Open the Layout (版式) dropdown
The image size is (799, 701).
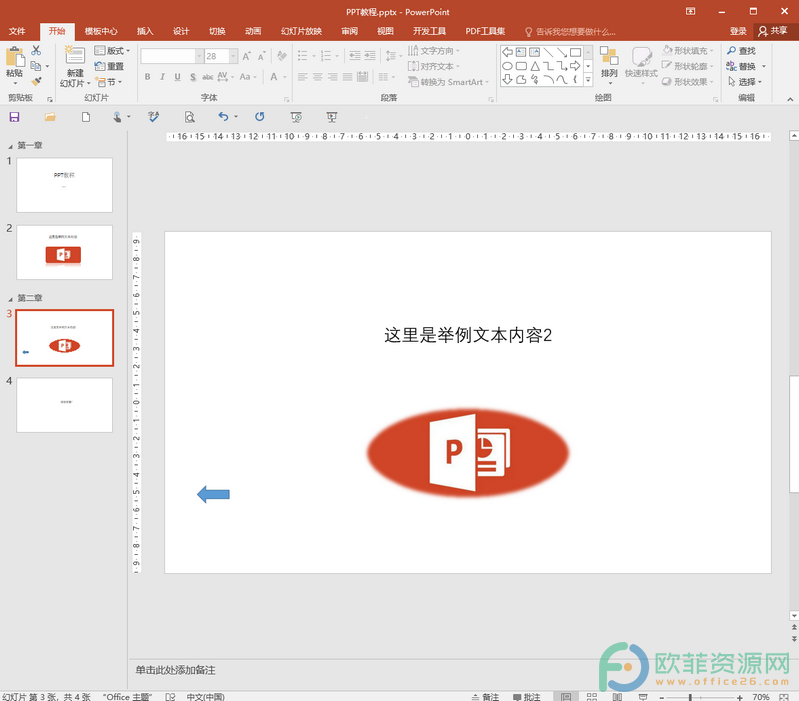[112, 50]
